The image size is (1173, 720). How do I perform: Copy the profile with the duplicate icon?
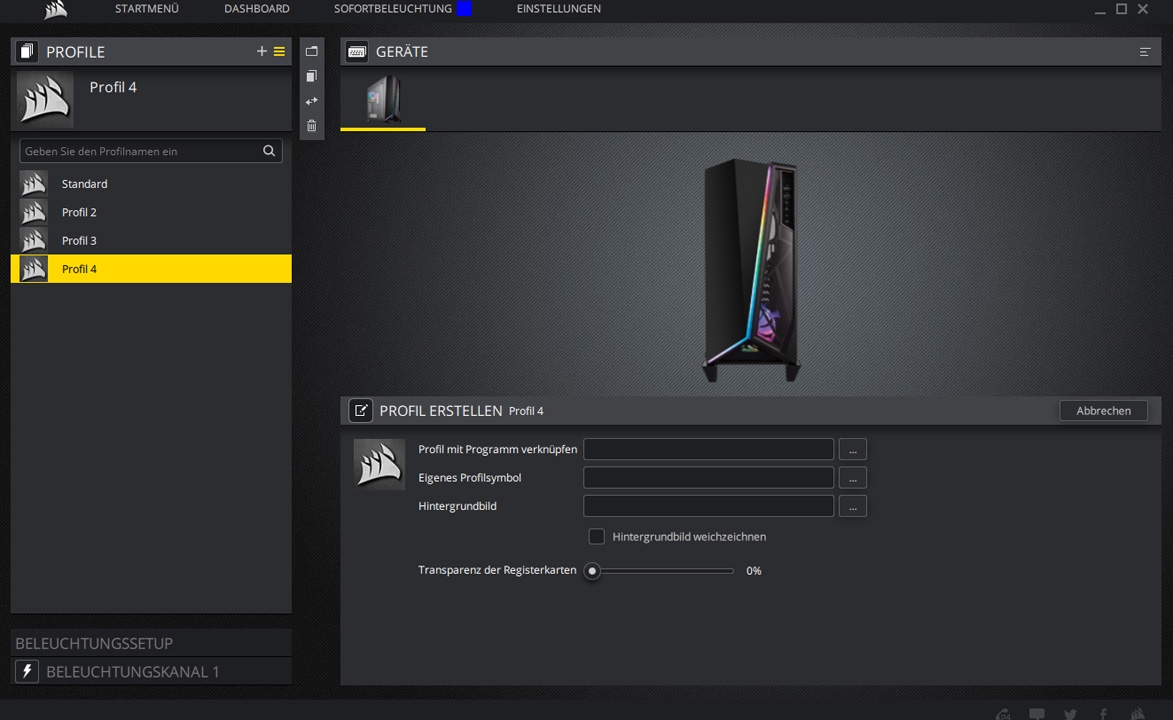(312, 76)
